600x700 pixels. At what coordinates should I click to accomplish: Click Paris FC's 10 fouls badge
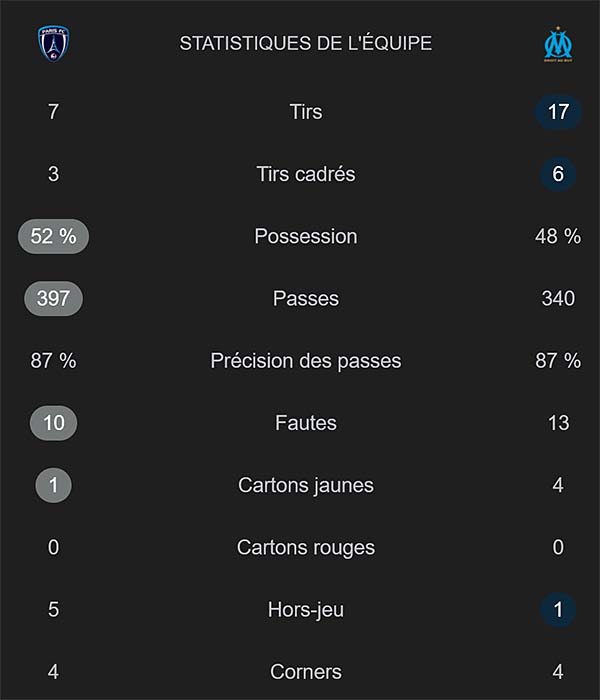pos(54,423)
